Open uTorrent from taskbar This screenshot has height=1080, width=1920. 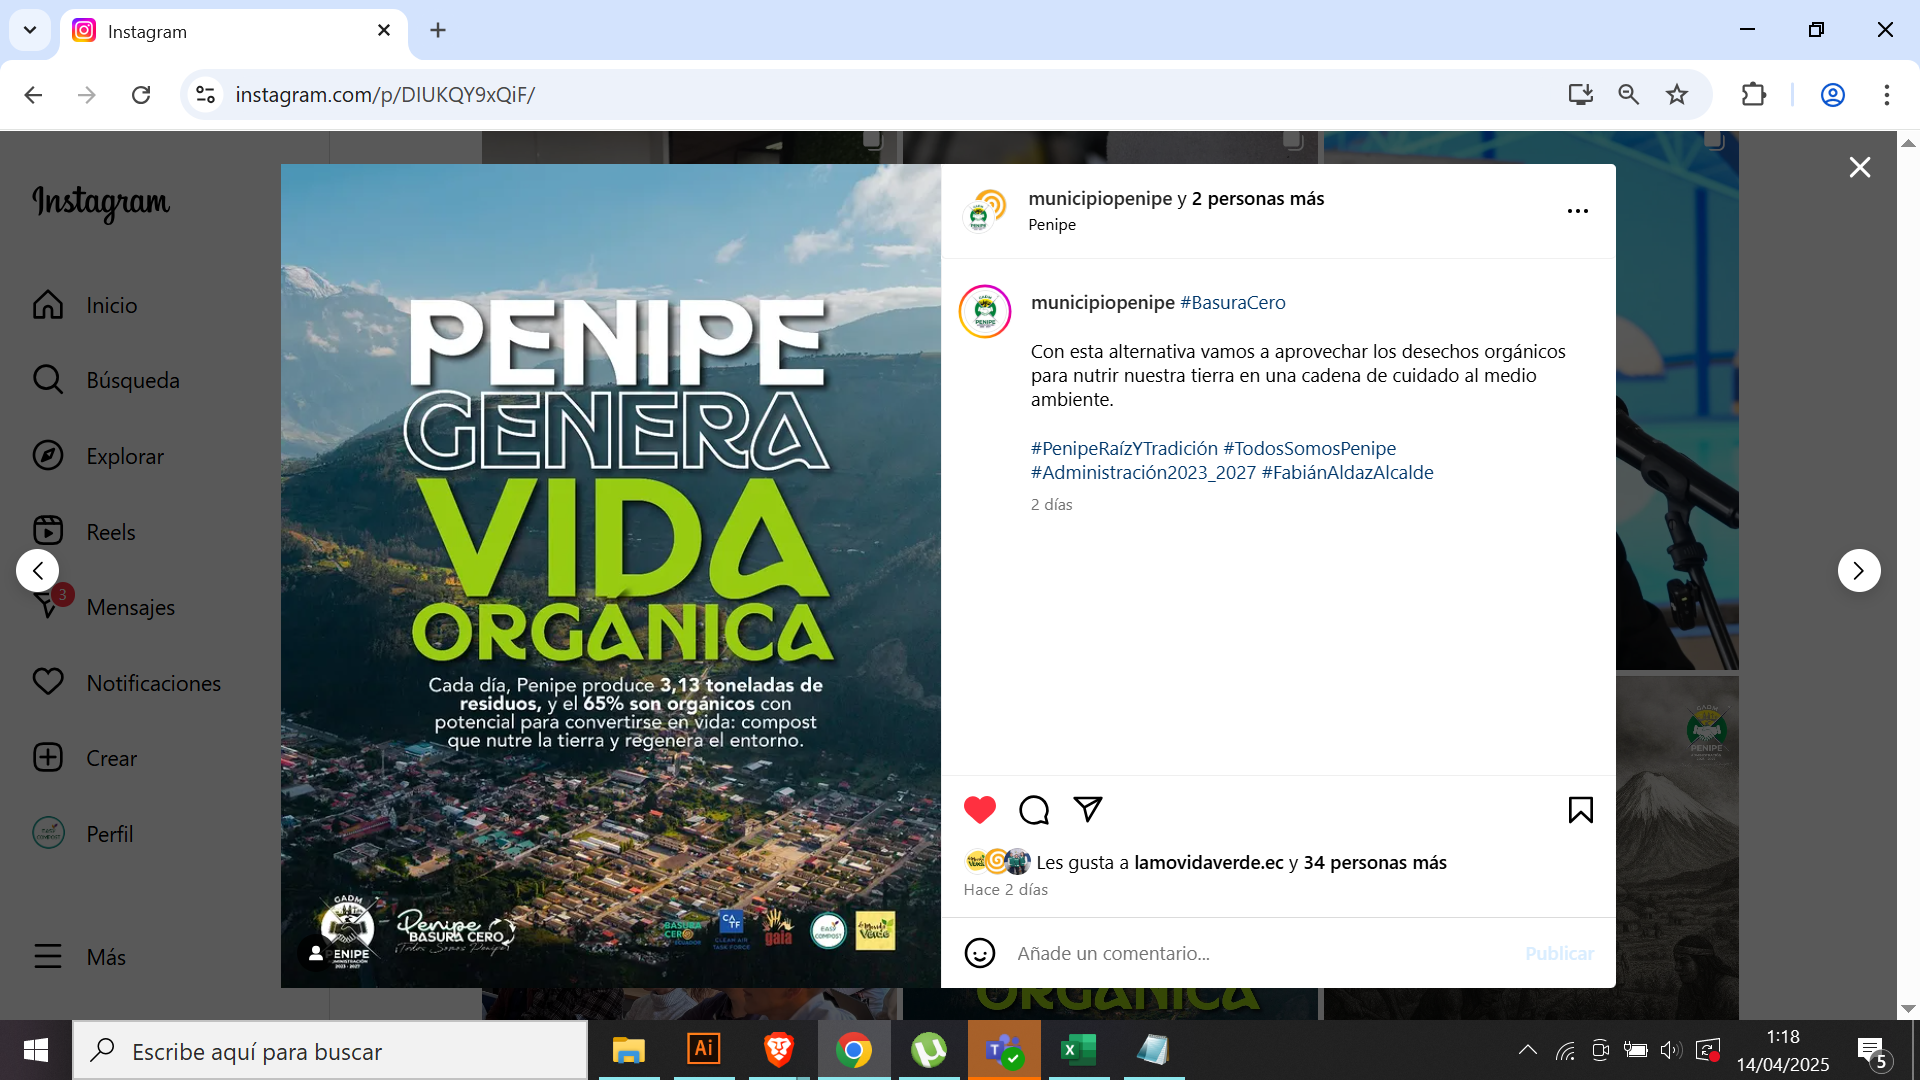coord(929,1050)
